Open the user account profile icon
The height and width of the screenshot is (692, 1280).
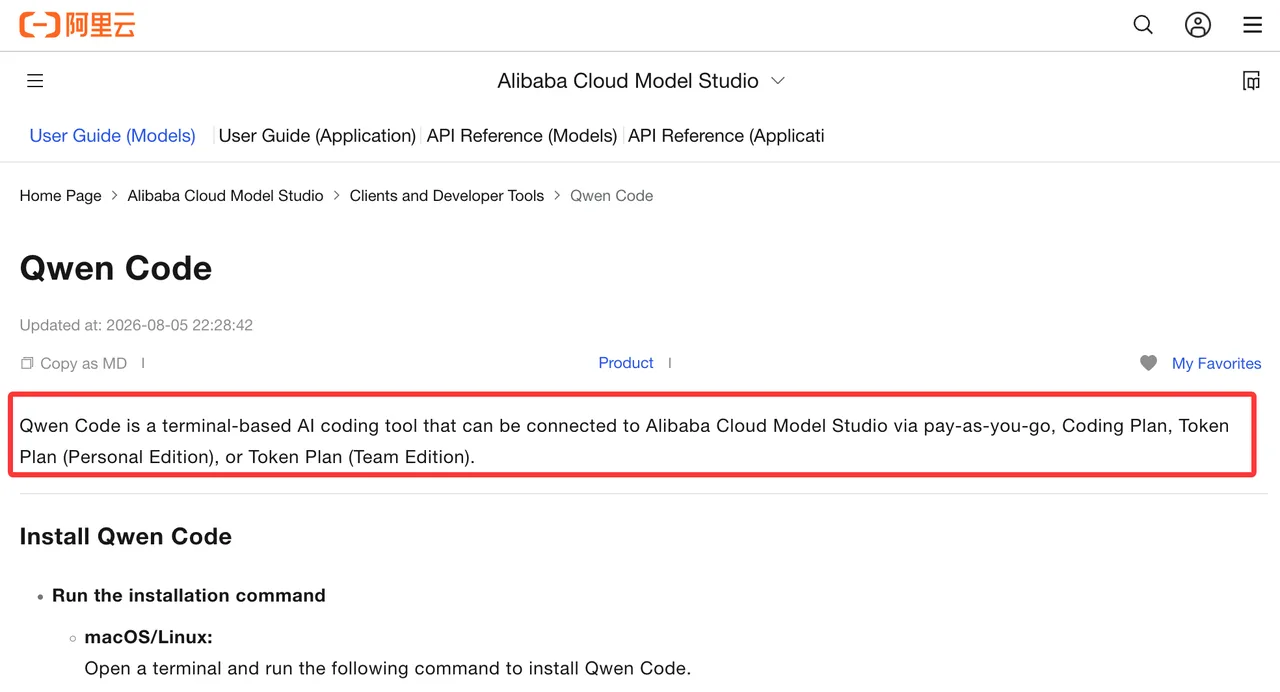1198,25
